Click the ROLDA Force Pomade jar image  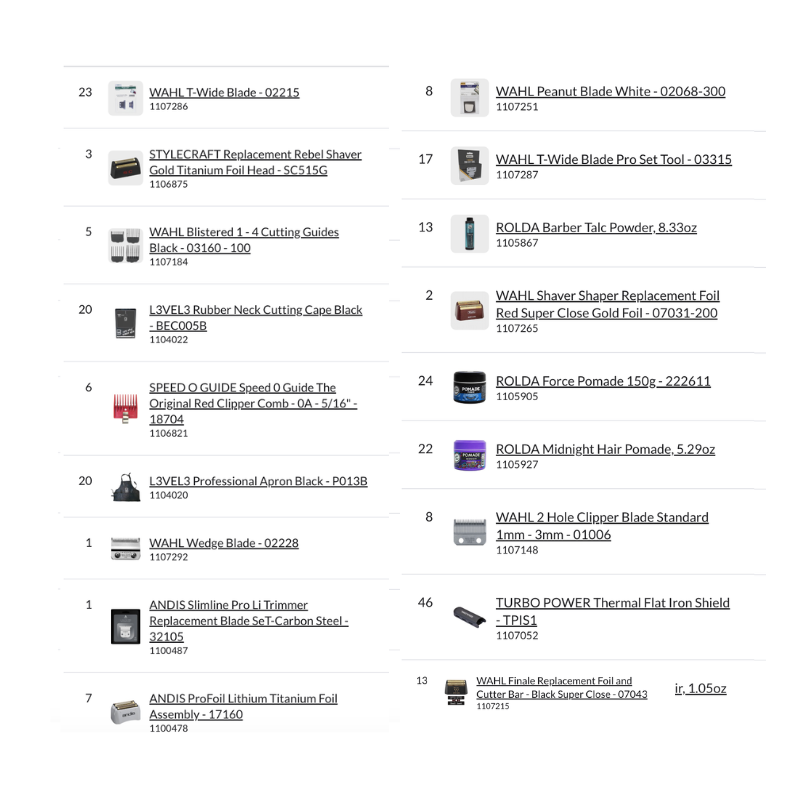469,387
